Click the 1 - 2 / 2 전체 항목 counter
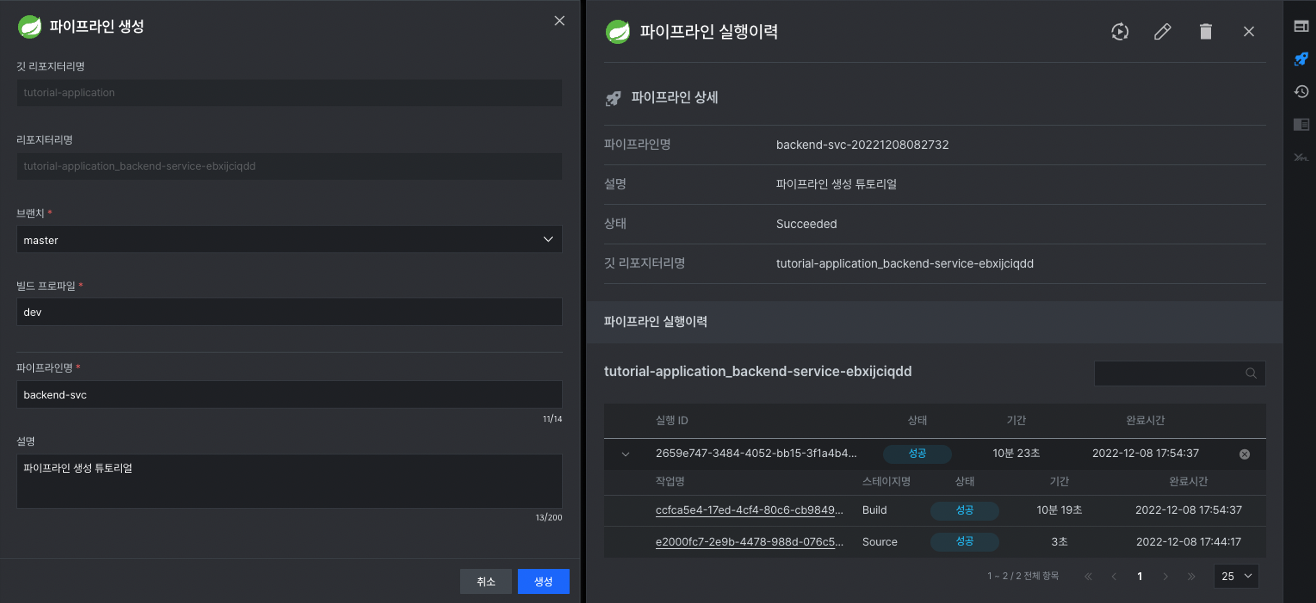The image size is (1316, 603). (1024, 576)
